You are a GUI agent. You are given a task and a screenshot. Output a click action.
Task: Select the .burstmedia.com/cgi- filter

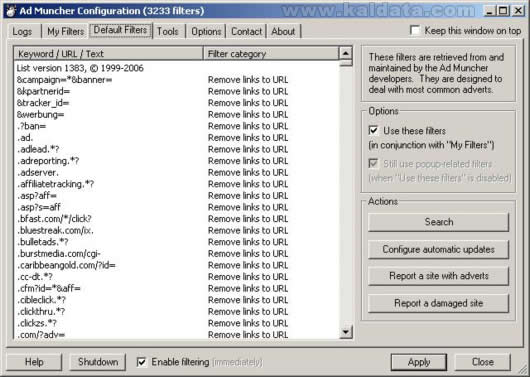click(176, 254)
